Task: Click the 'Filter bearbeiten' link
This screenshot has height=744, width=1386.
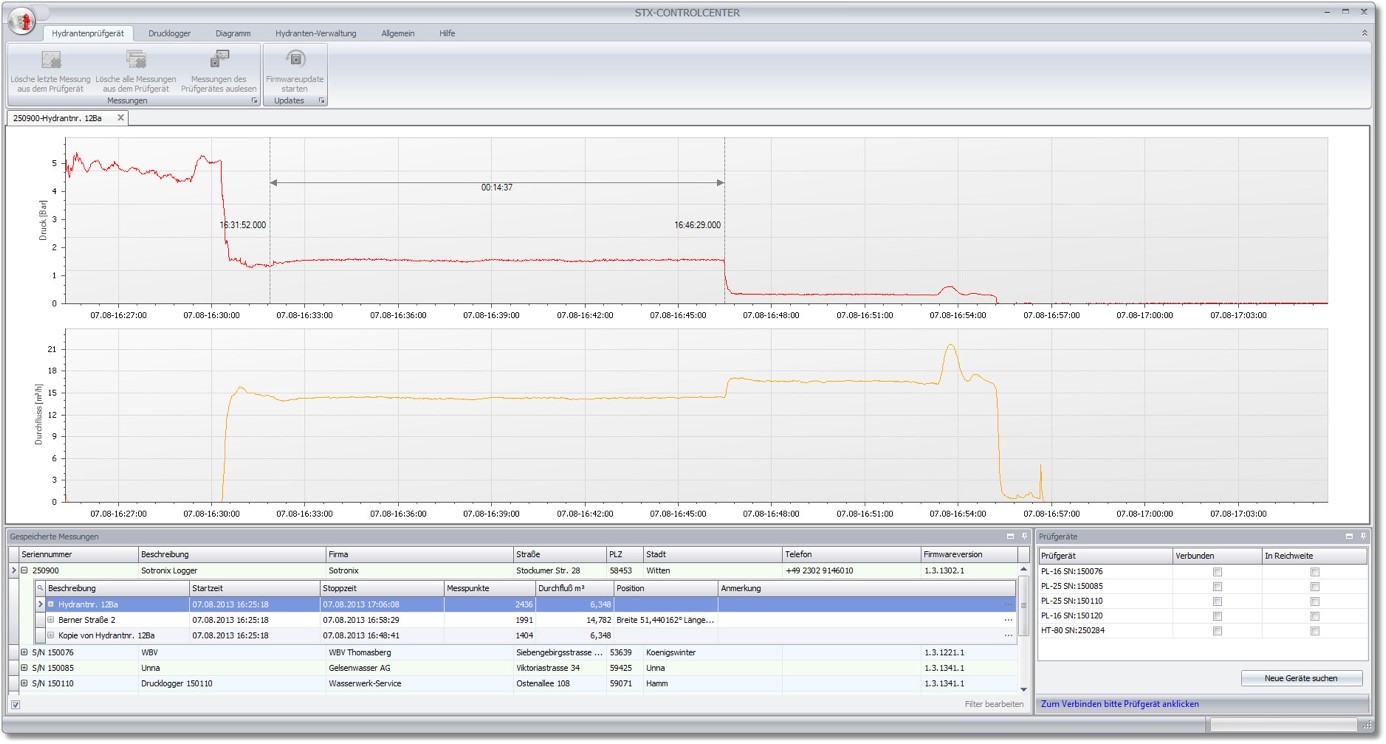Action: pyautogui.click(x=994, y=704)
